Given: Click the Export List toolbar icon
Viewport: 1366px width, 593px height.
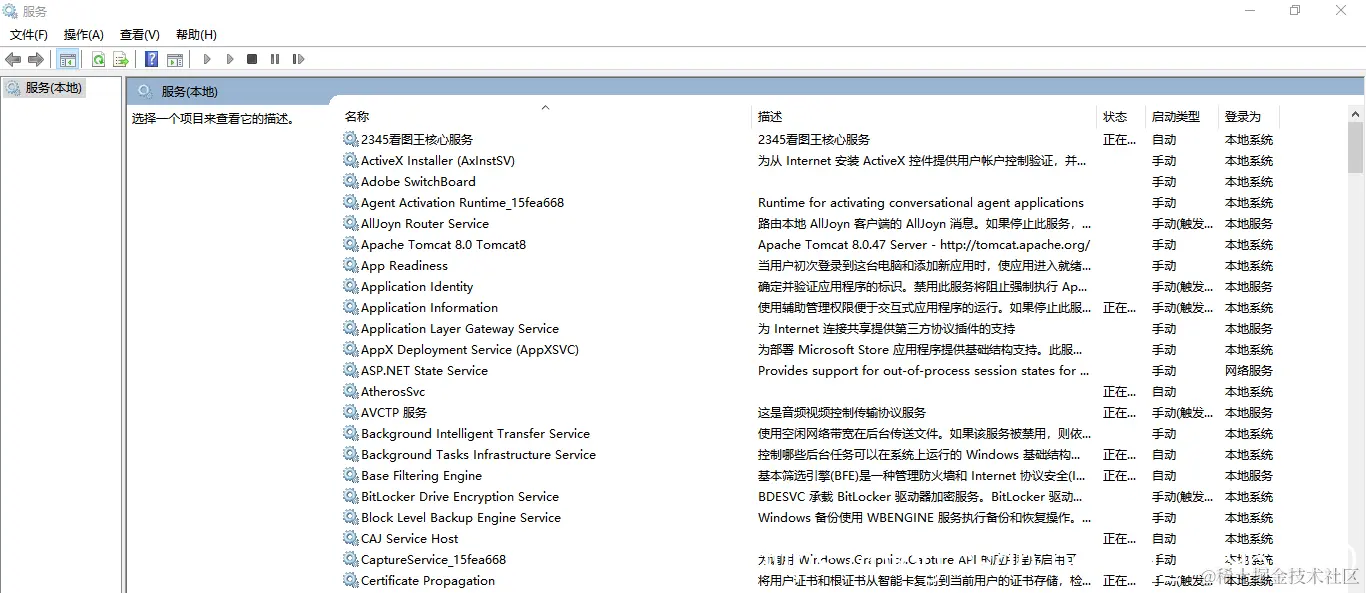Looking at the screenshot, I should point(120,59).
